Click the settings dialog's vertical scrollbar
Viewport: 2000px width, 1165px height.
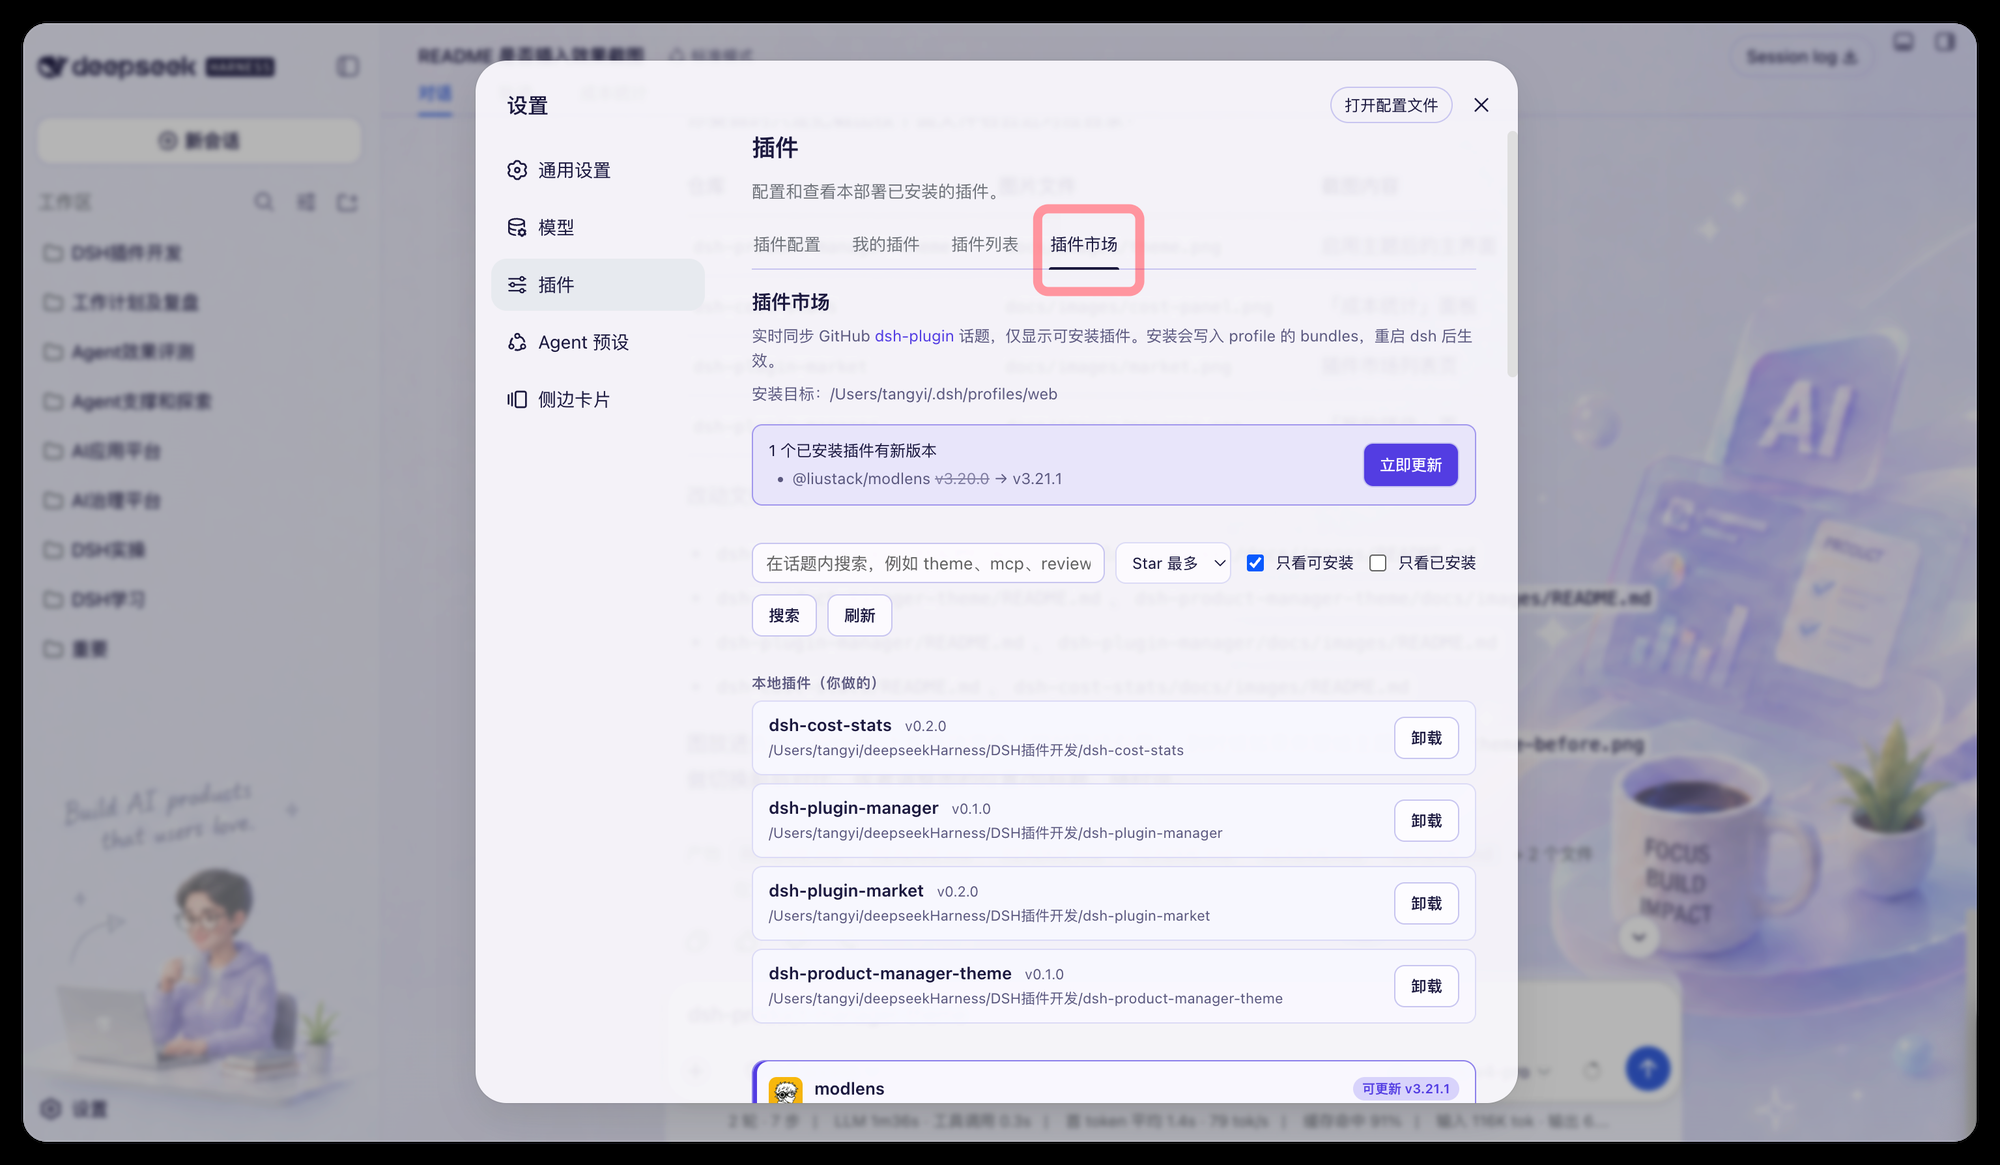[x=1511, y=255]
